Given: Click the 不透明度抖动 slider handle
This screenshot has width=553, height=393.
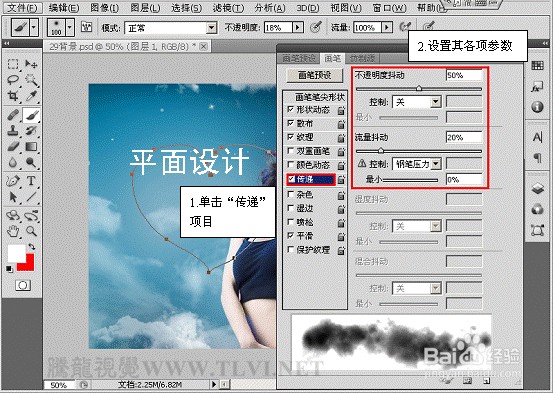Looking at the screenshot, I should point(419,88).
